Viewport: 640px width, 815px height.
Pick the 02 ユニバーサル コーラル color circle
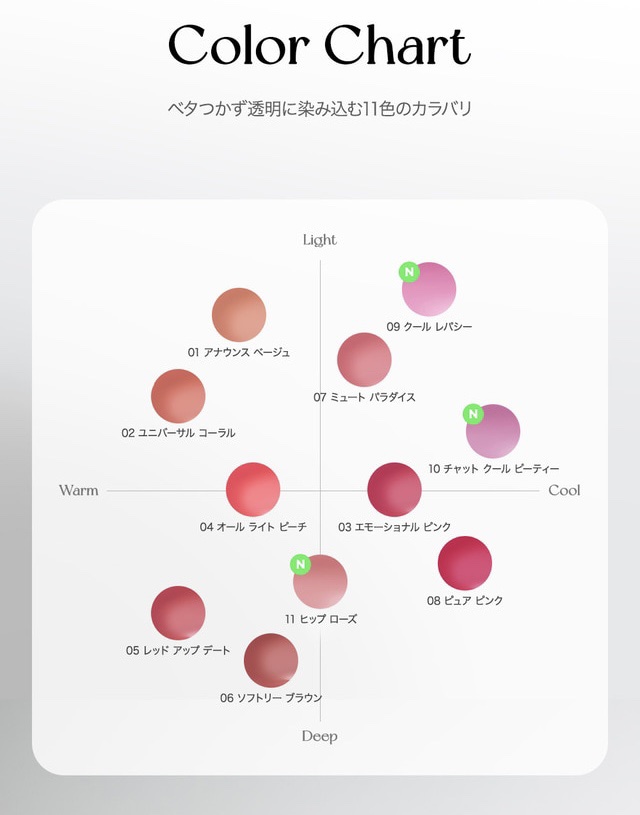178,396
